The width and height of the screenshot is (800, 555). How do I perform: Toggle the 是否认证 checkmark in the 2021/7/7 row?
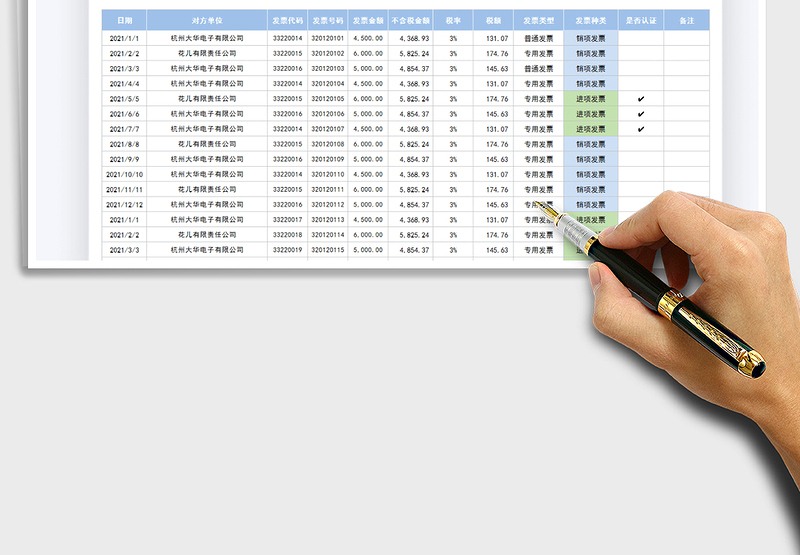[x=641, y=129]
